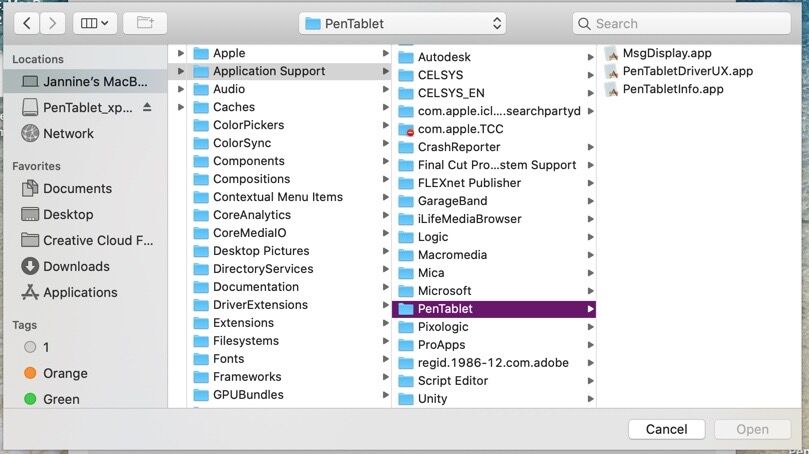809x454 pixels.
Task: Open the column view options button
Action: [95, 23]
